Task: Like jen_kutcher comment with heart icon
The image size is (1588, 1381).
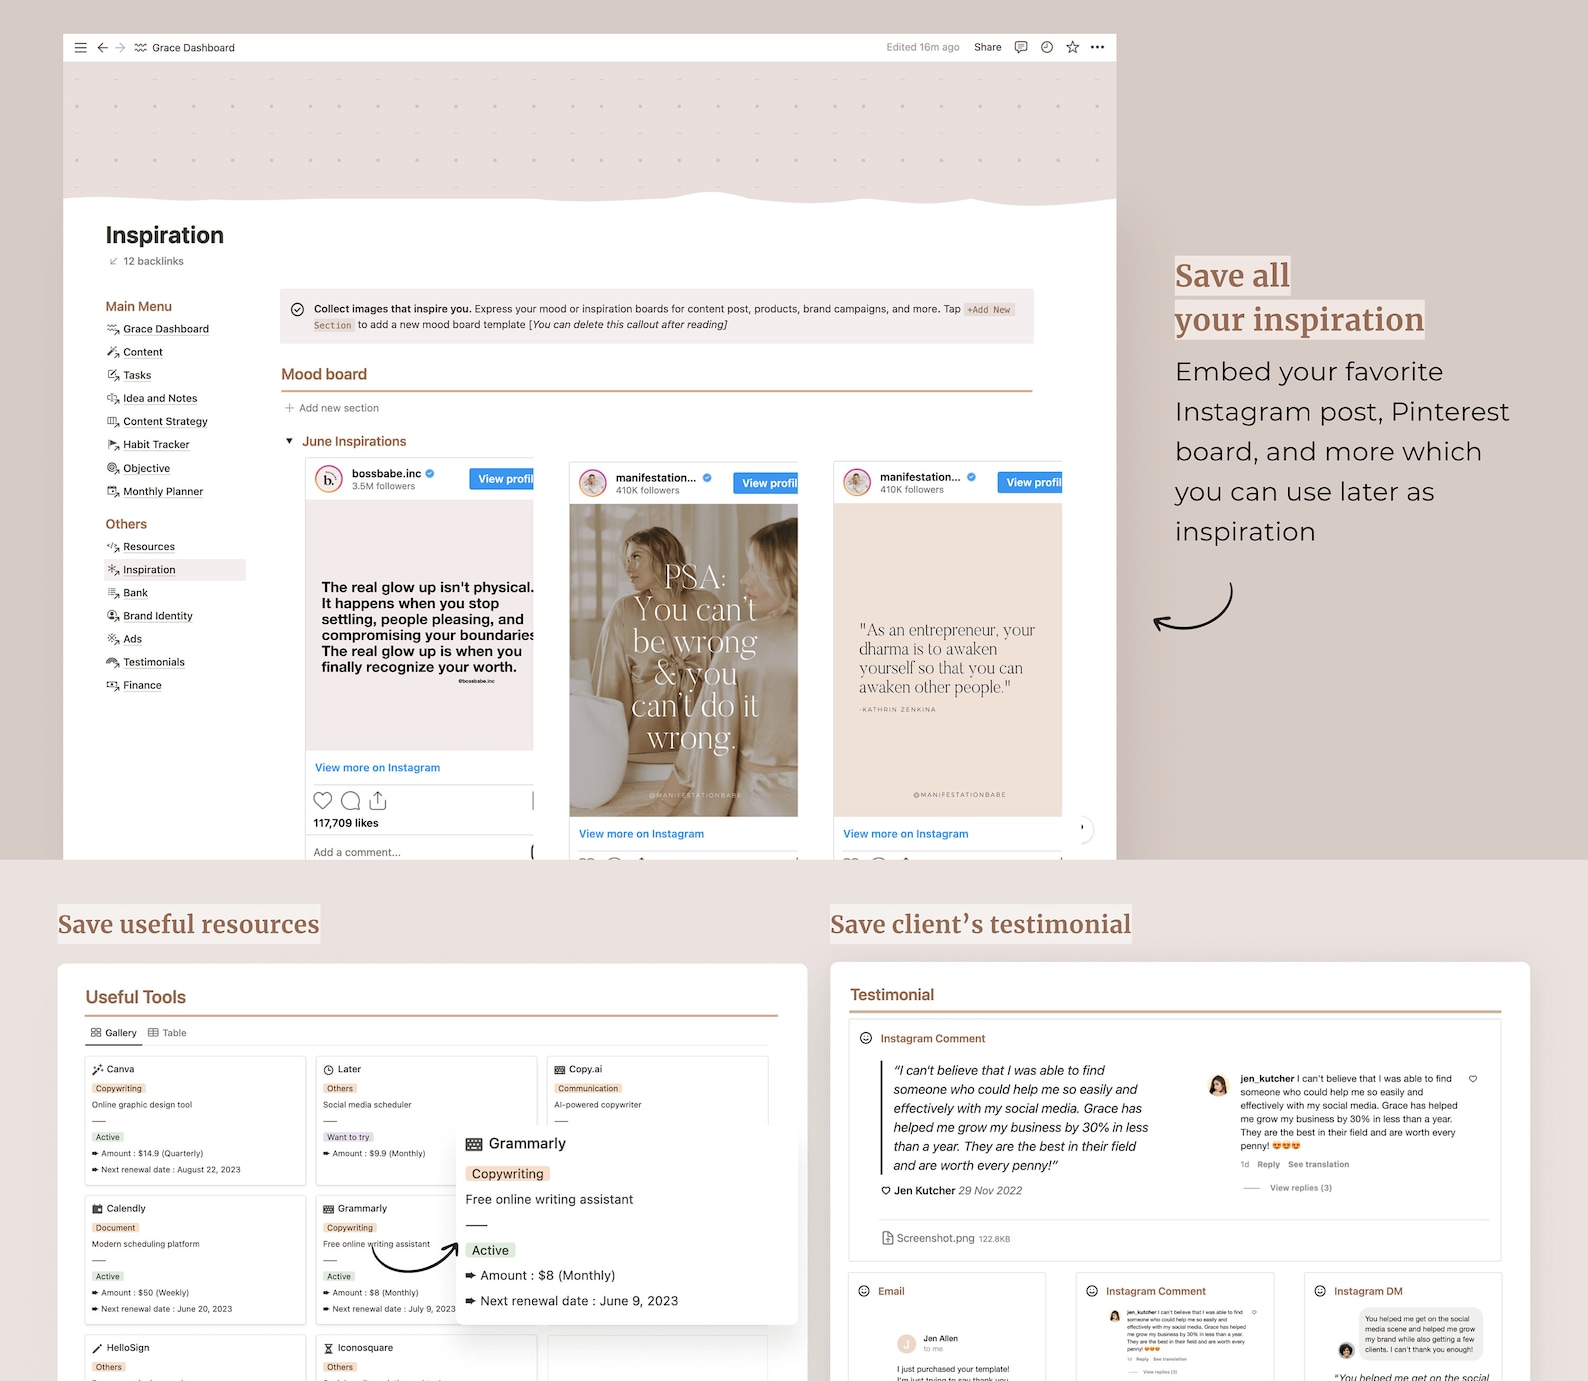Action: point(1473,1079)
